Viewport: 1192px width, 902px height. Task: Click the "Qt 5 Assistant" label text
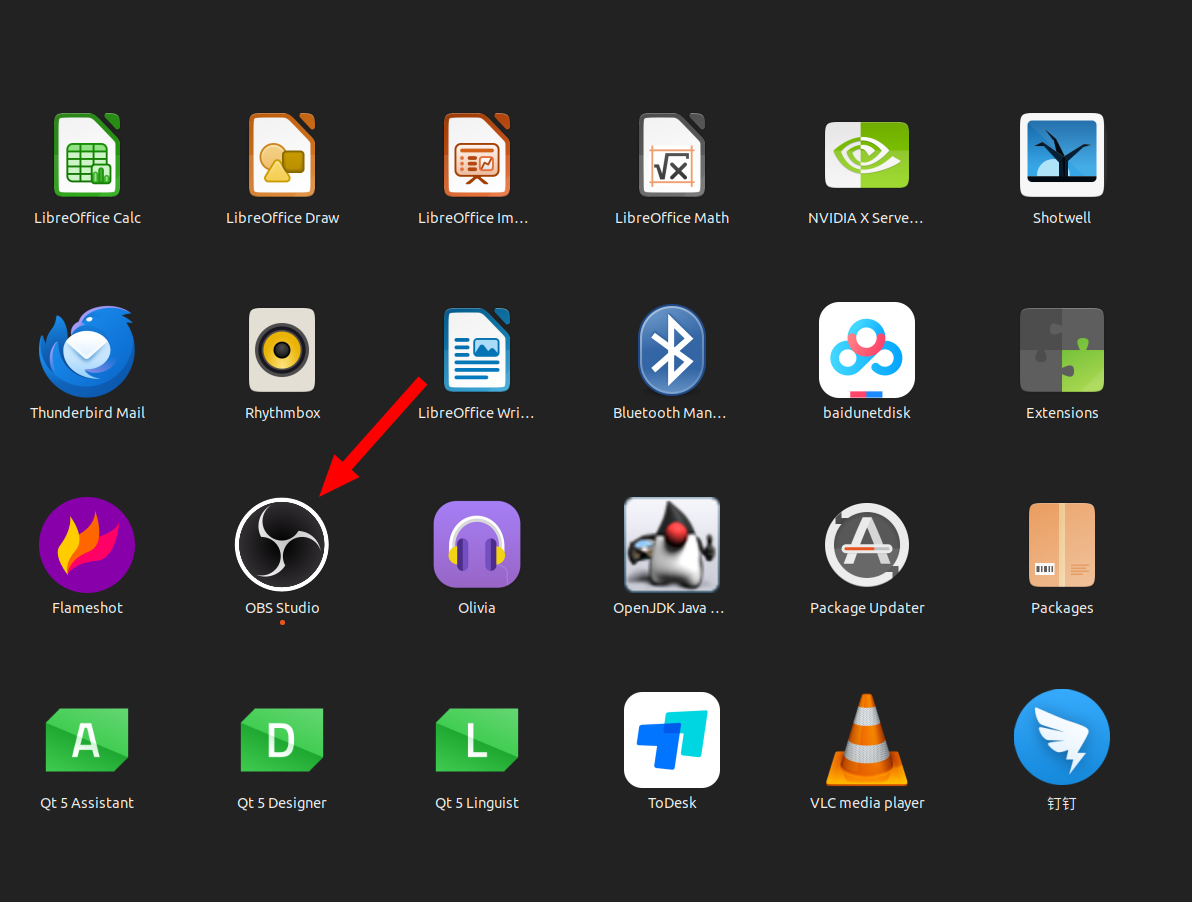click(x=87, y=803)
